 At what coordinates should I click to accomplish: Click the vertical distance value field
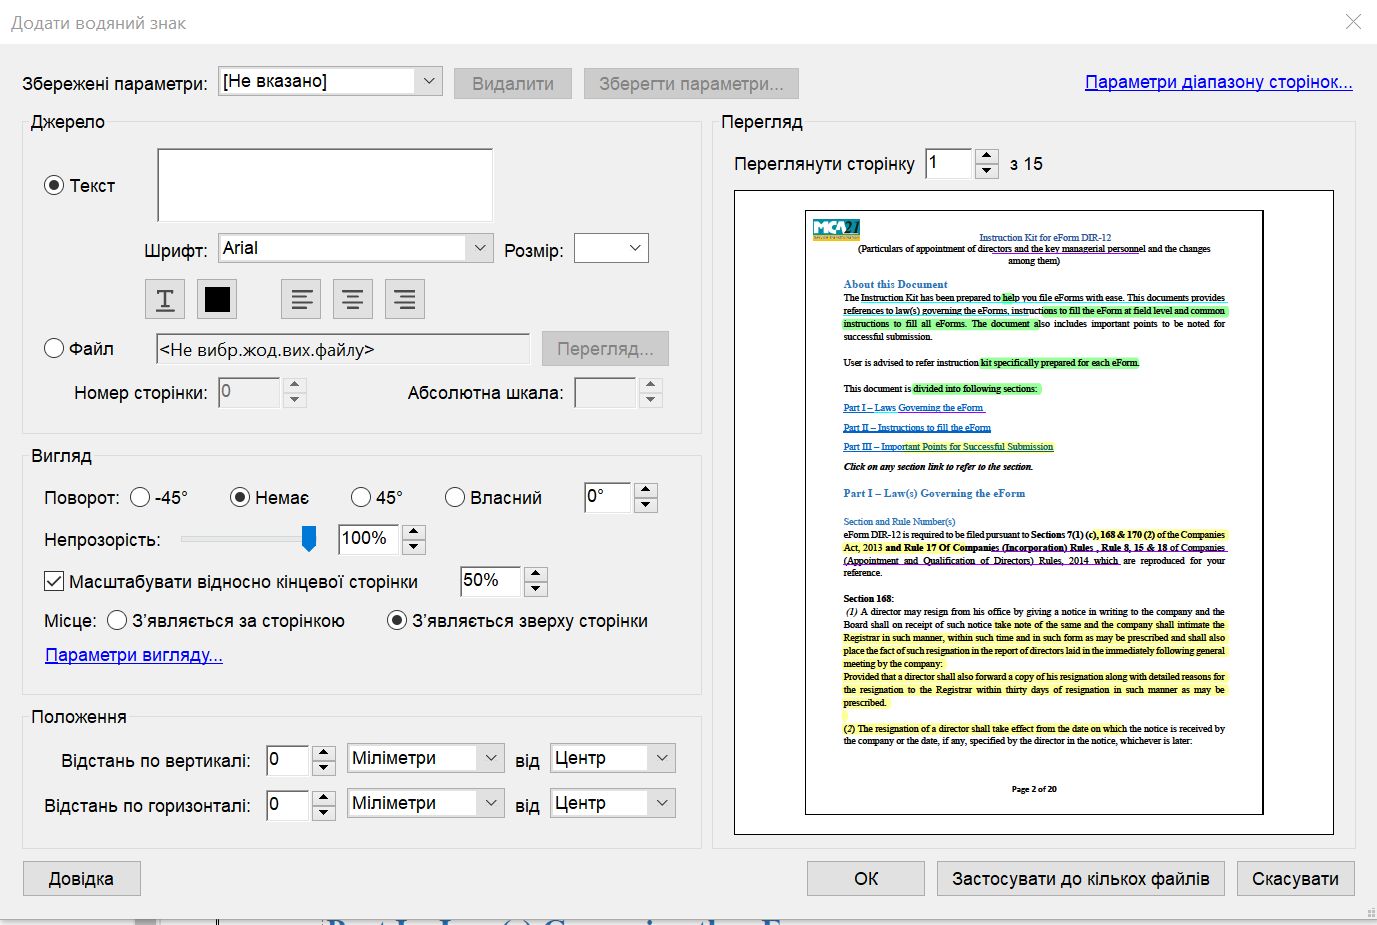click(288, 759)
